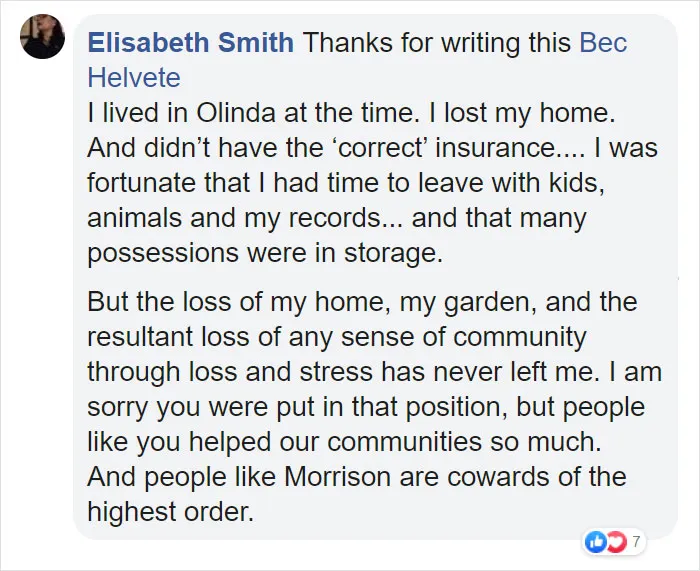Open the Elisabeth Smith profile name link
The width and height of the screenshot is (700, 571).
tap(191, 42)
